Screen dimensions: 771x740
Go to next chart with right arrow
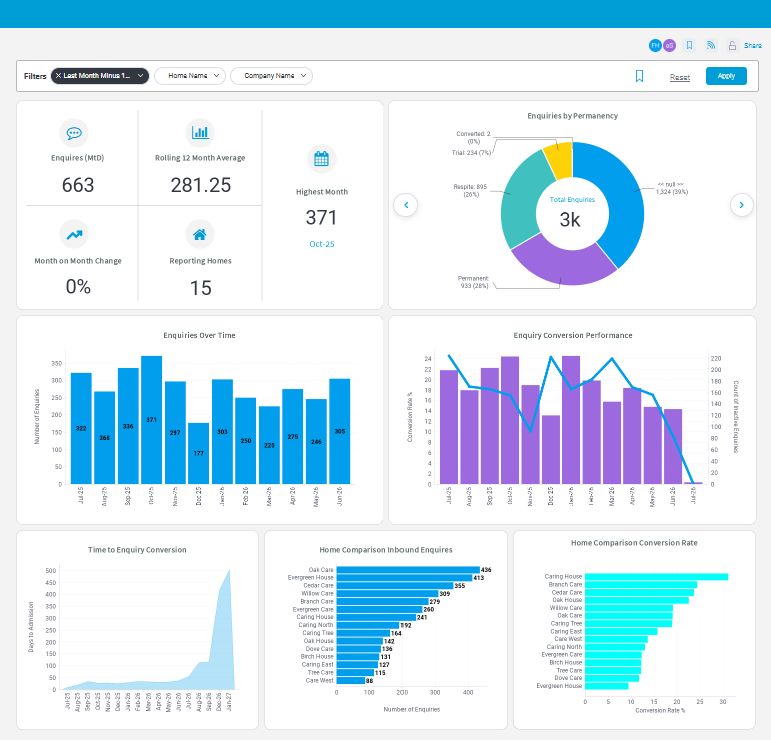coord(741,205)
